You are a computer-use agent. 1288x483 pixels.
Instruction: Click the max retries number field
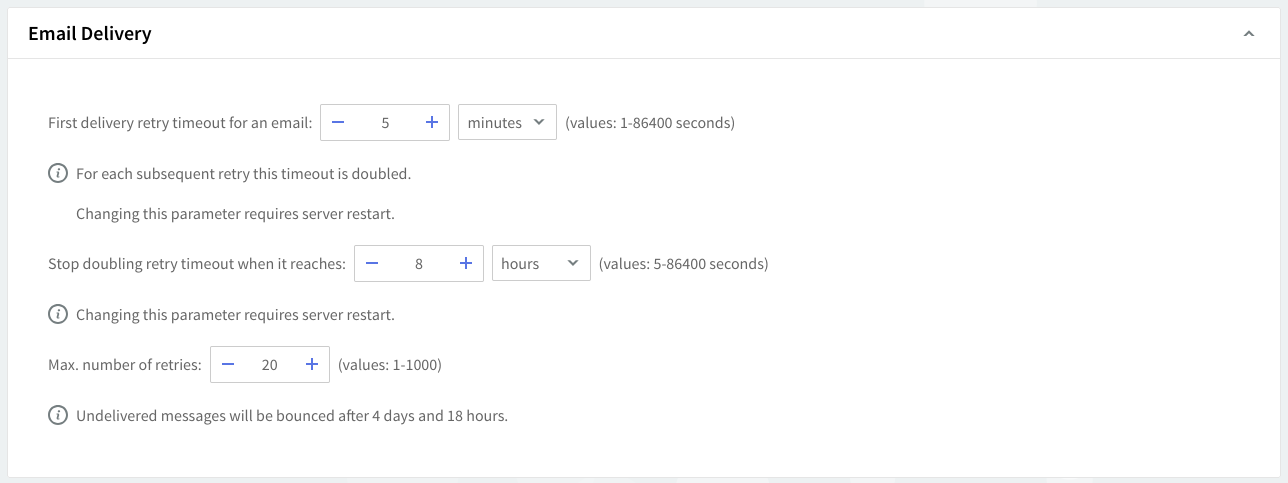click(x=270, y=365)
